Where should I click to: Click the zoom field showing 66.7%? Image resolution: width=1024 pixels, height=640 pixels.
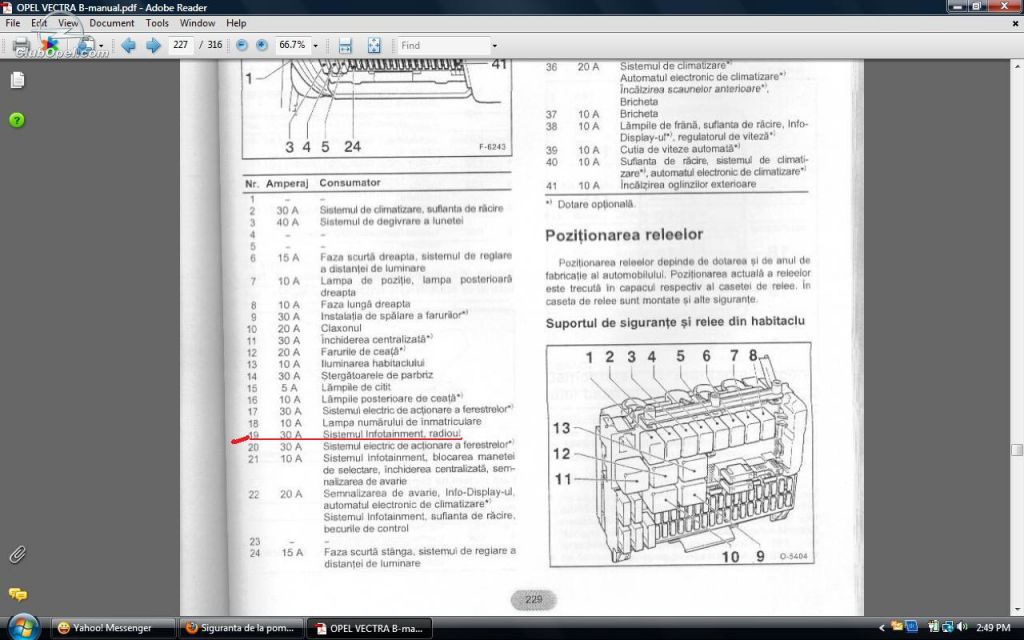click(x=292, y=45)
